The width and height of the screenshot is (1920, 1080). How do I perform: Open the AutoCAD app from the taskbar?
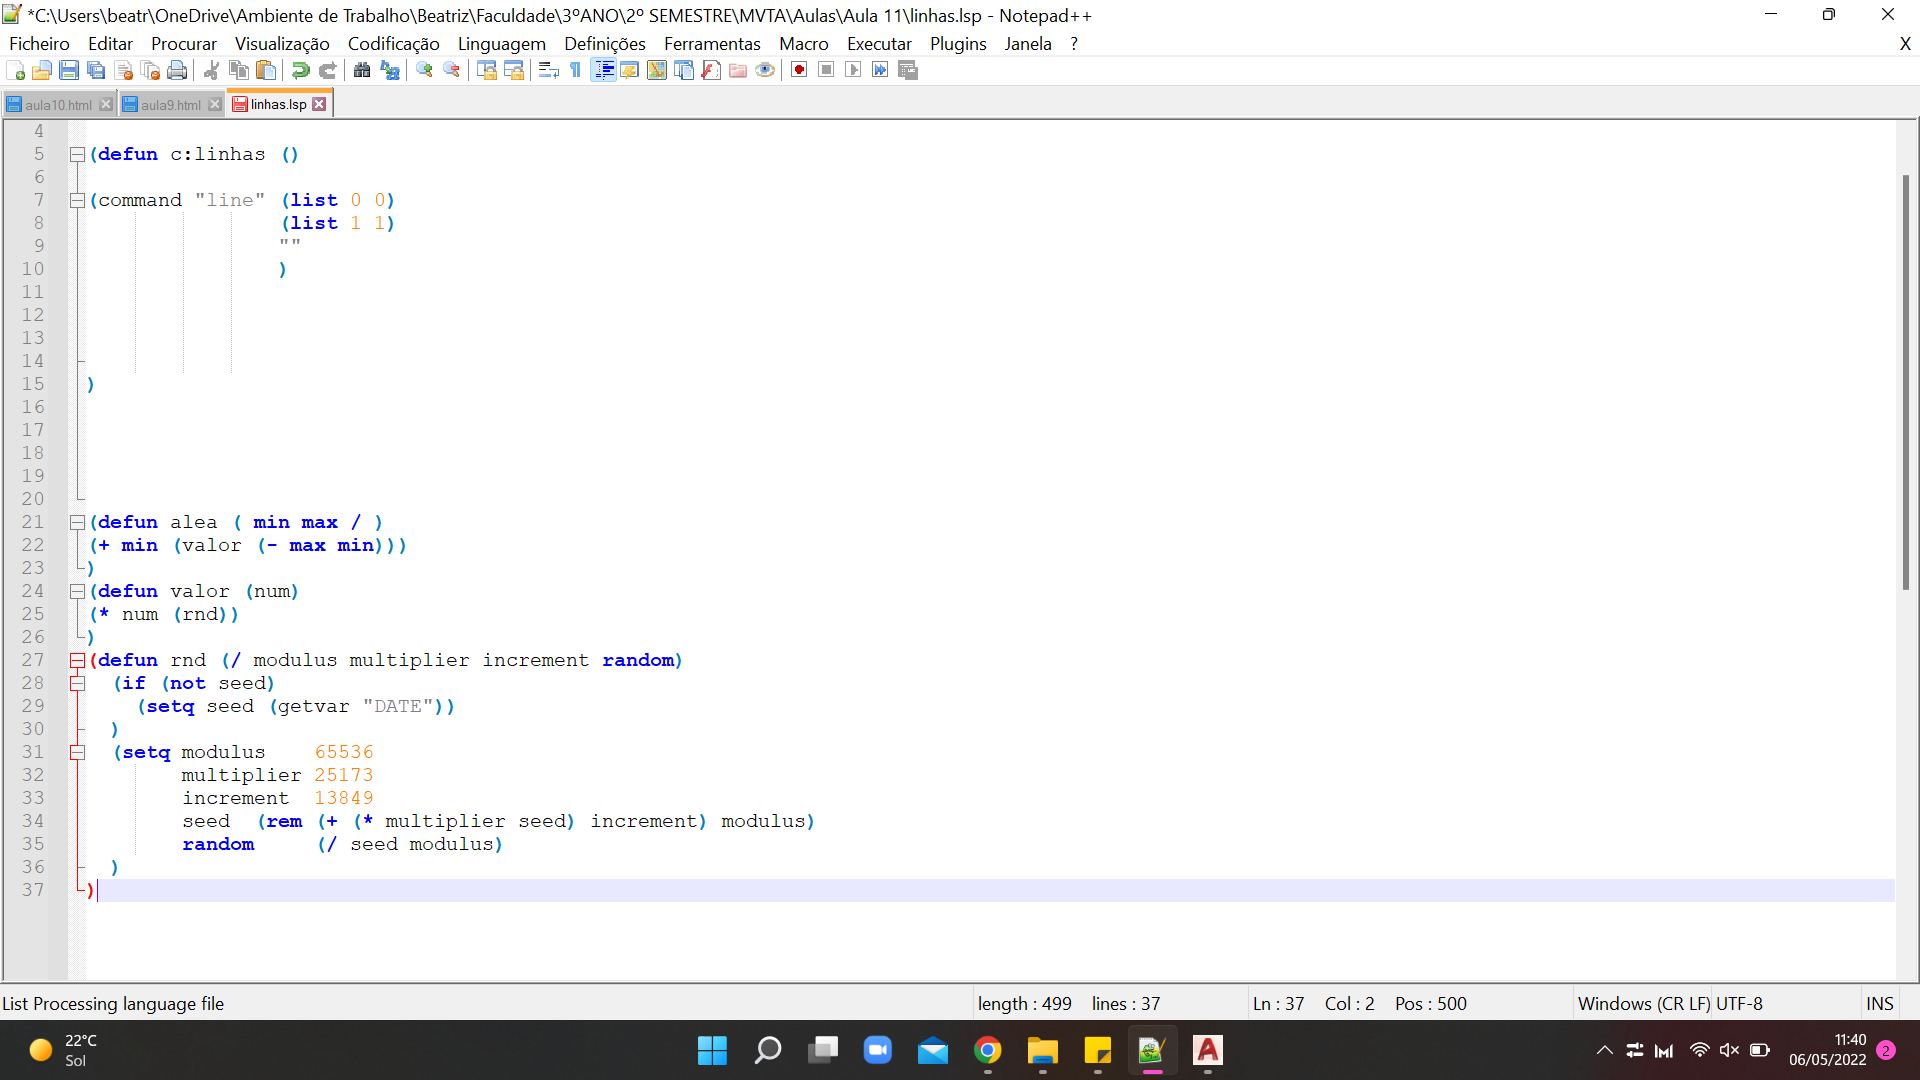coord(1208,1050)
